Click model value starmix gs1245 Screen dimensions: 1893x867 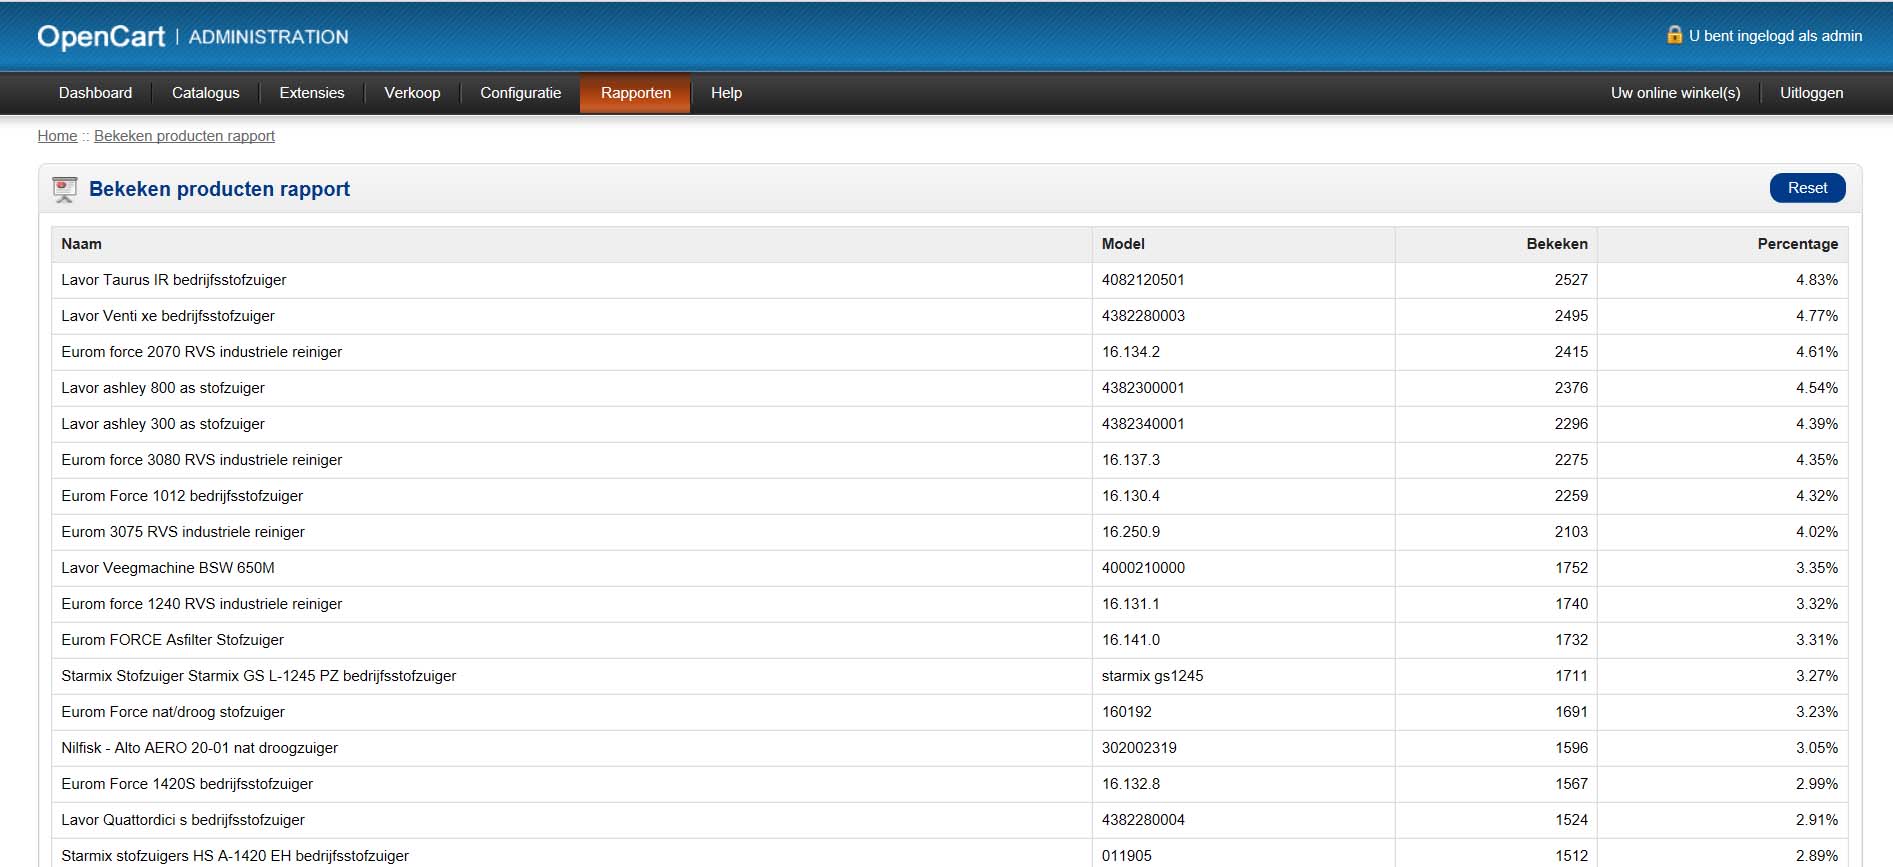pyautogui.click(x=1152, y=676)
